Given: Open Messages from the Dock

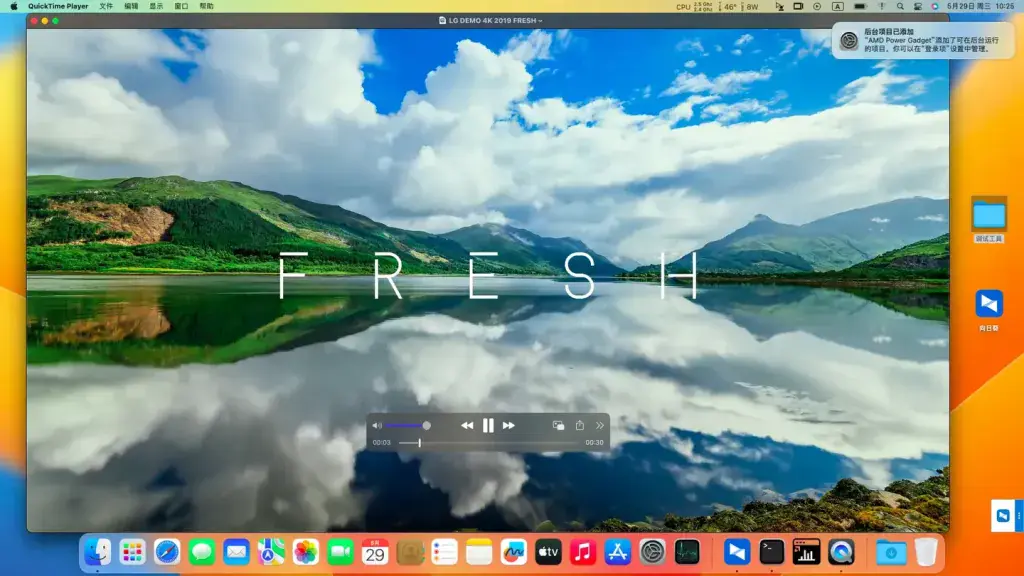Looking at the screenshot, I should coord(202,552).
